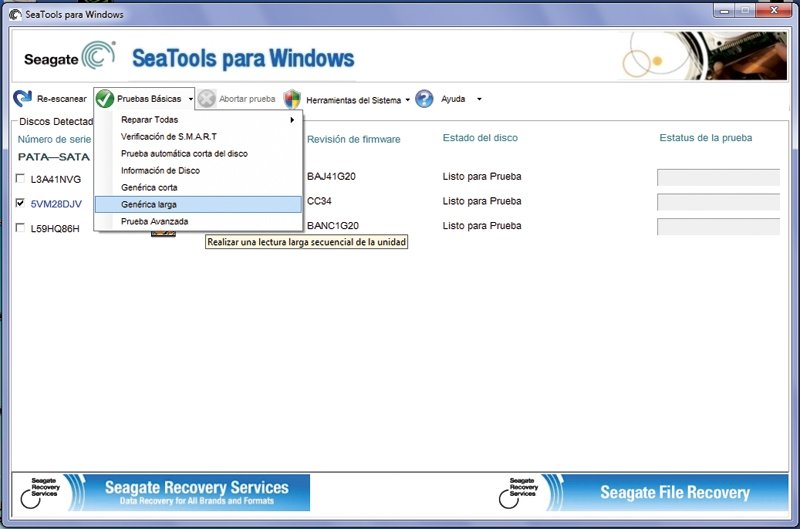800x529 pixels.
Task: Click the progress bar for firmware CC34 row
Action: (x=718, y=201)
